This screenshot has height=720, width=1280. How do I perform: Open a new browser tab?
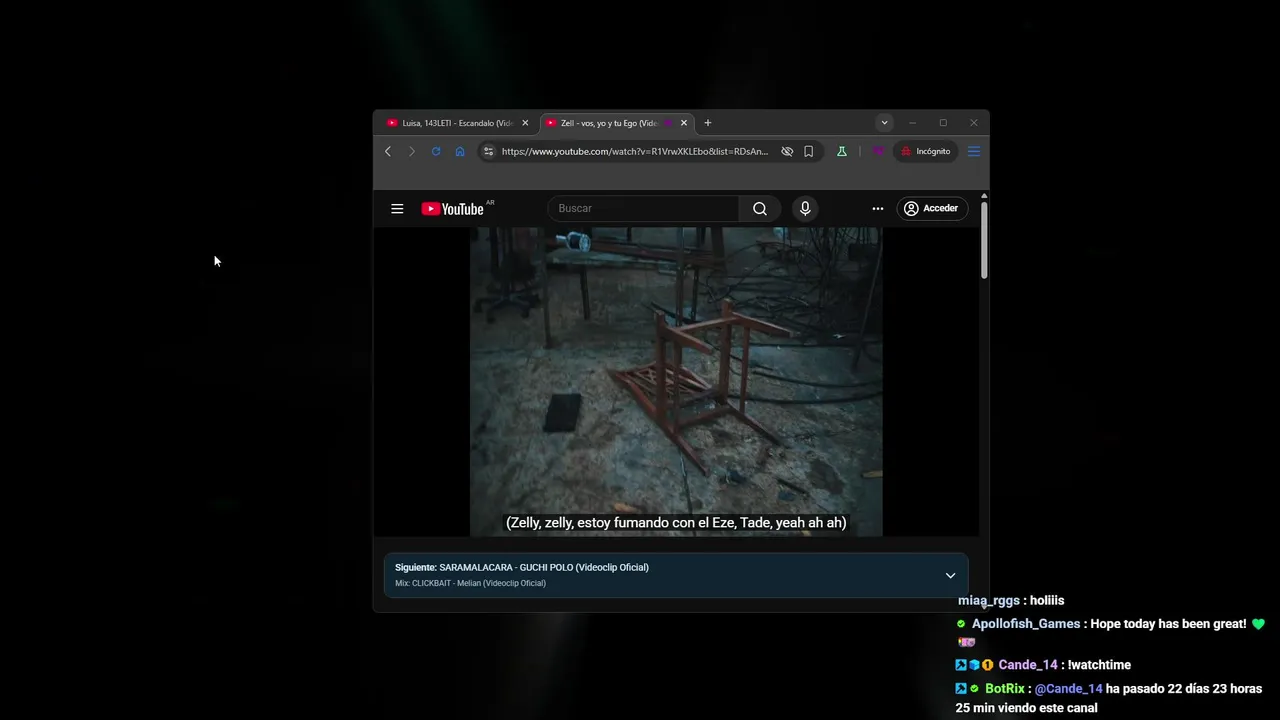[x=708, y=123]
